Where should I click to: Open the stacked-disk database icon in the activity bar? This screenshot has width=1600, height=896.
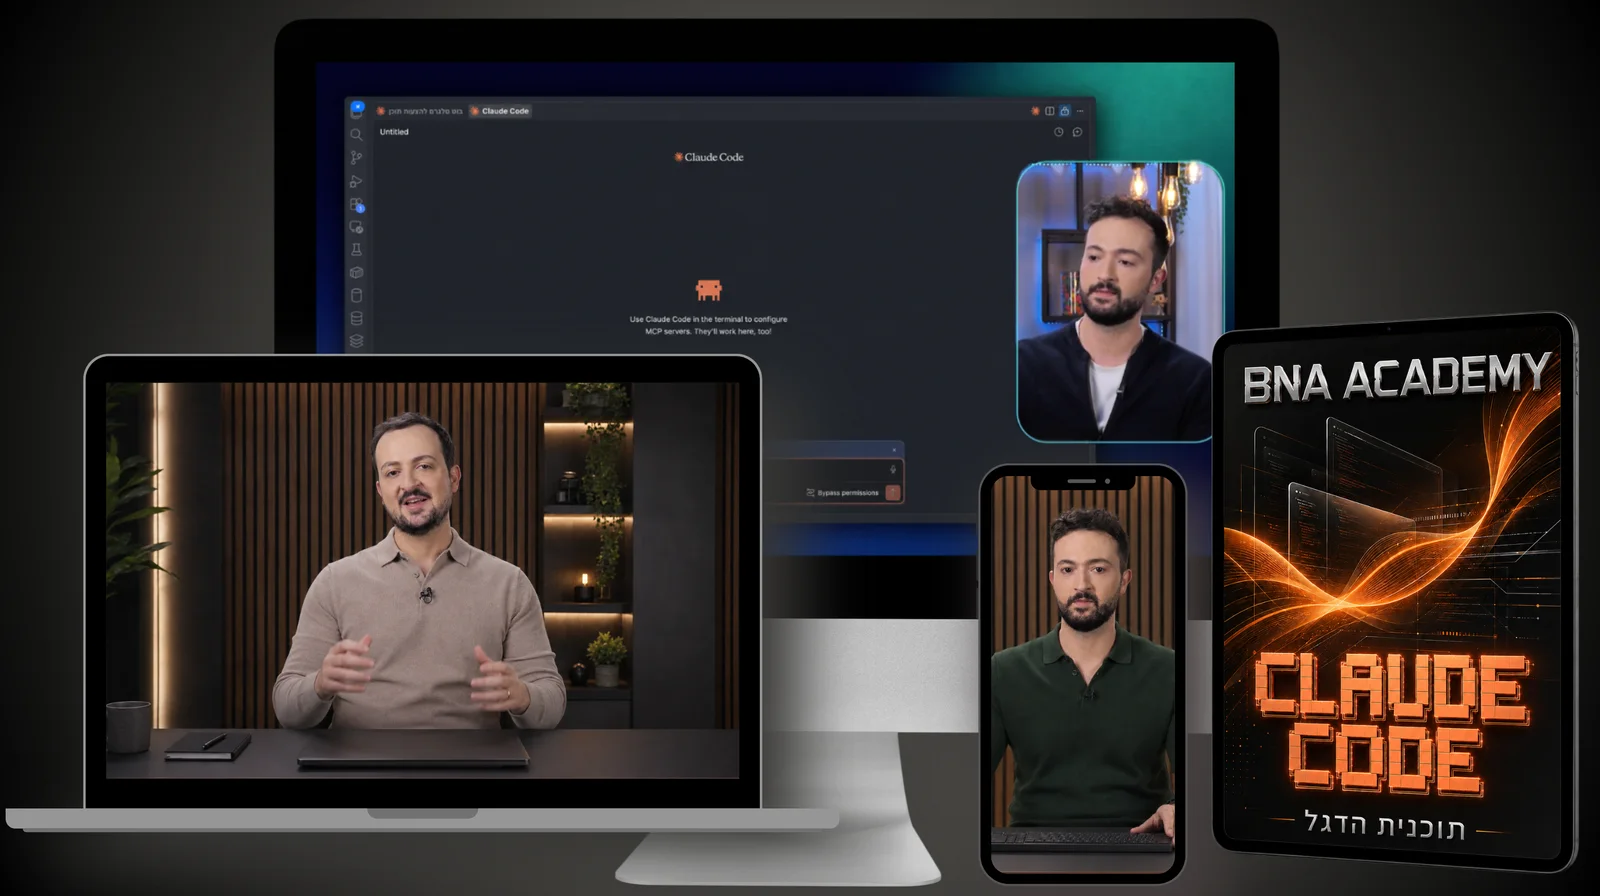356,318
